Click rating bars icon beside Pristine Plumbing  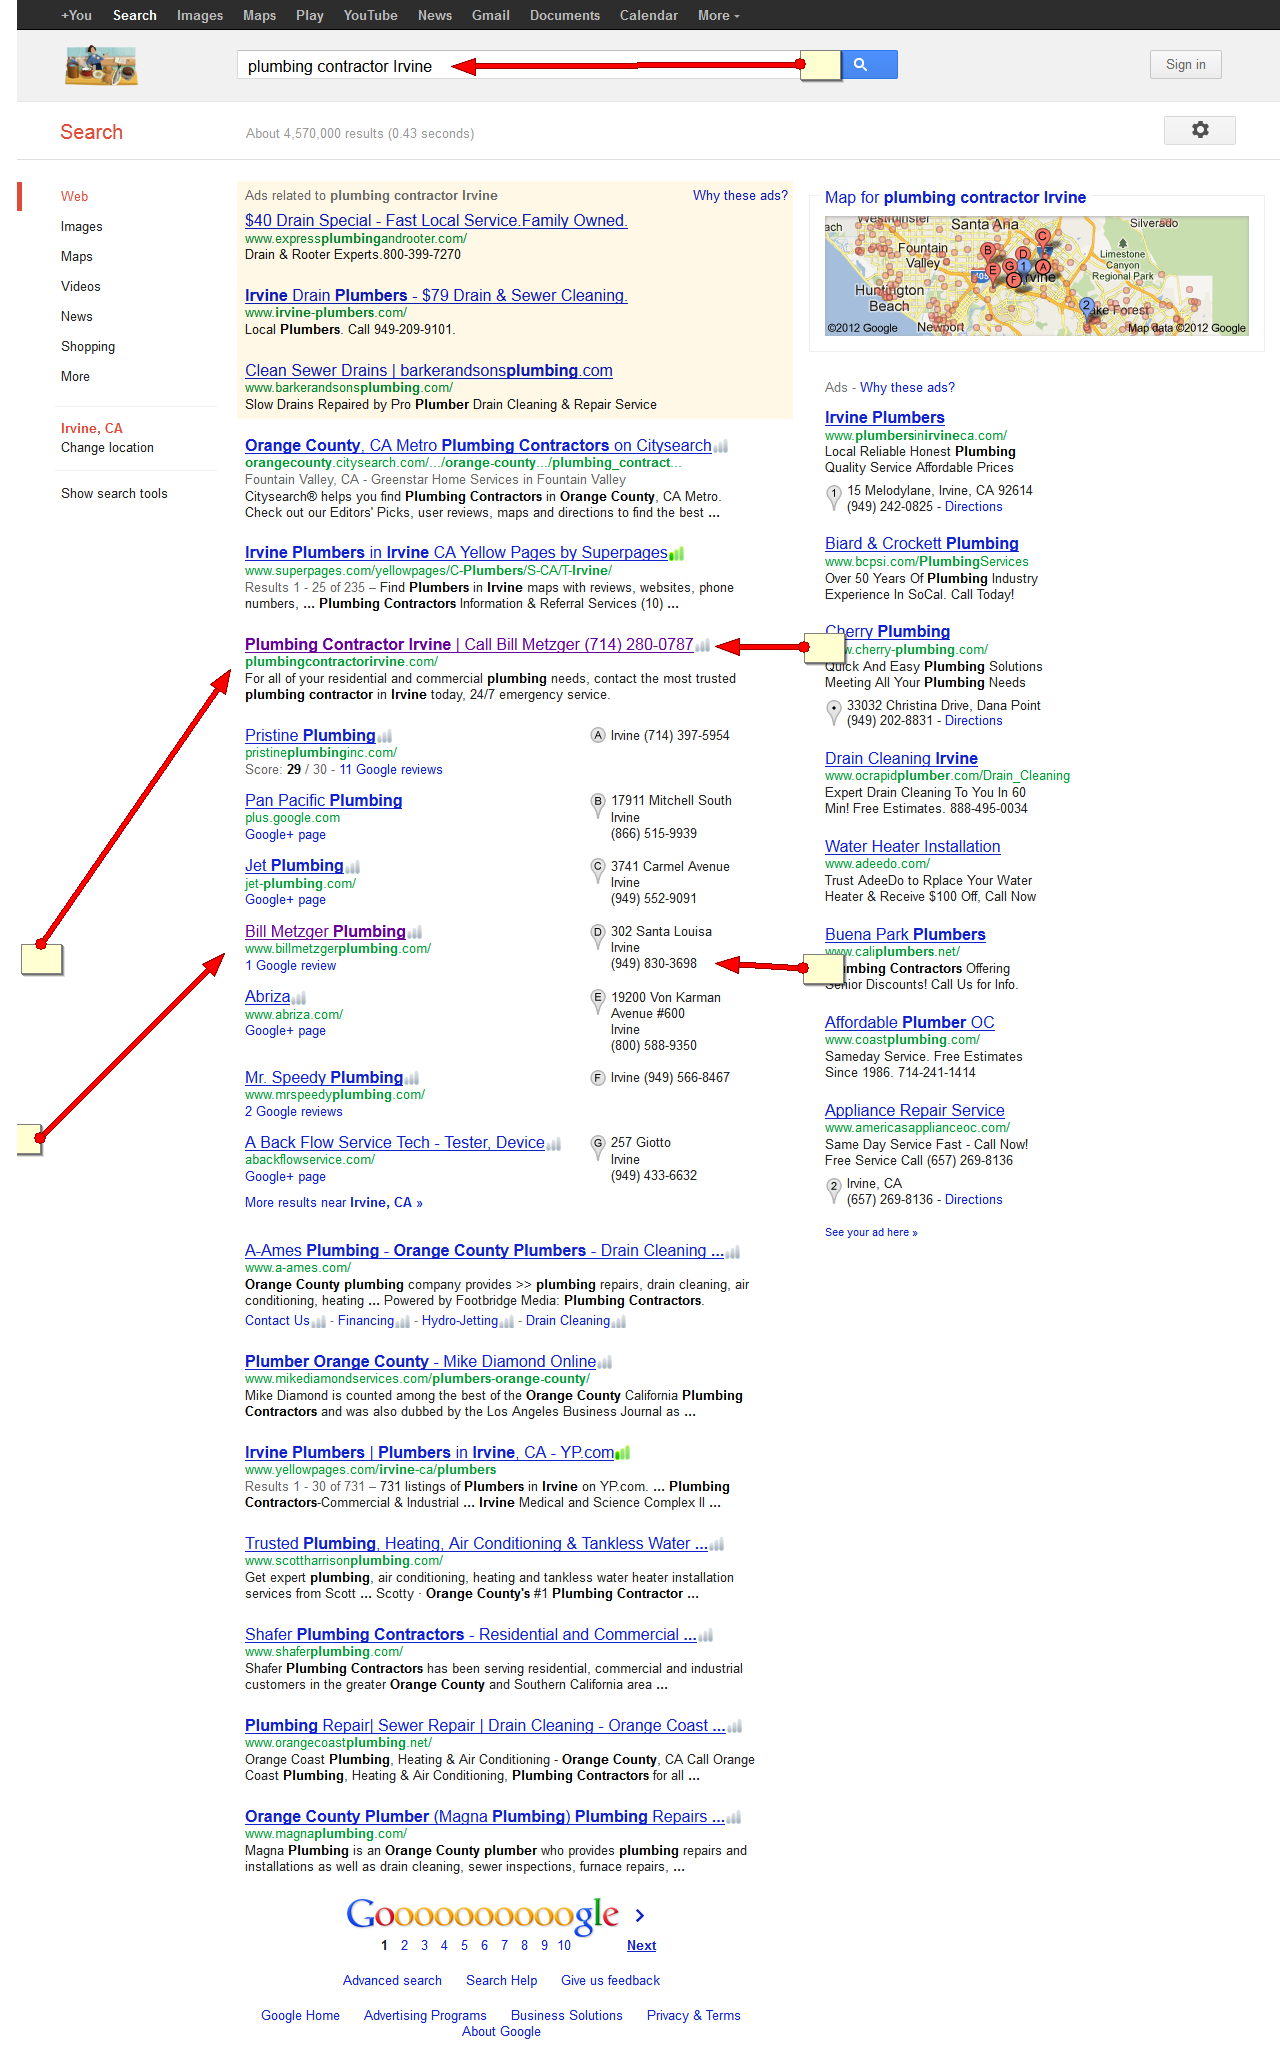click(x=385, y=736)
